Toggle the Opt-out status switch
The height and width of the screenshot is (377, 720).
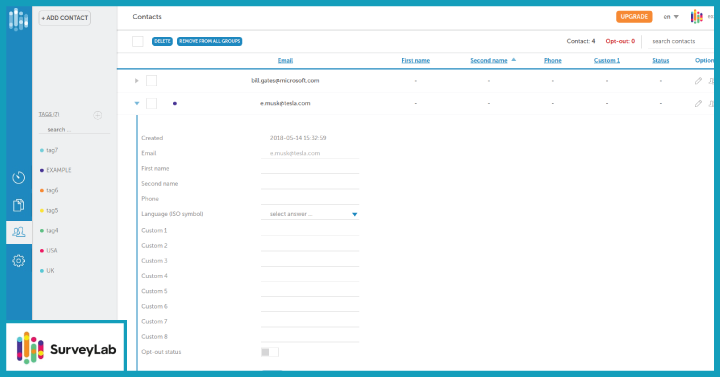270,352
